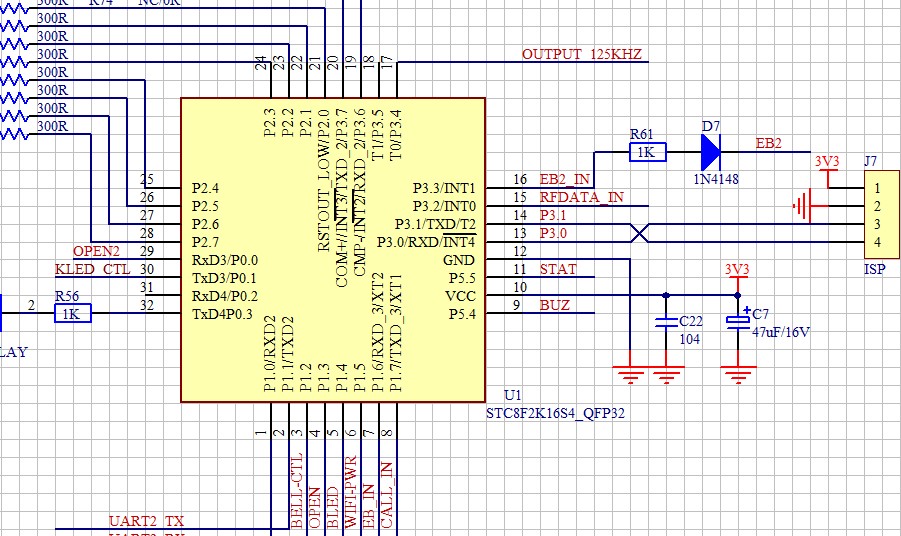Click pin label P3.2/INT0

(444, 206)
